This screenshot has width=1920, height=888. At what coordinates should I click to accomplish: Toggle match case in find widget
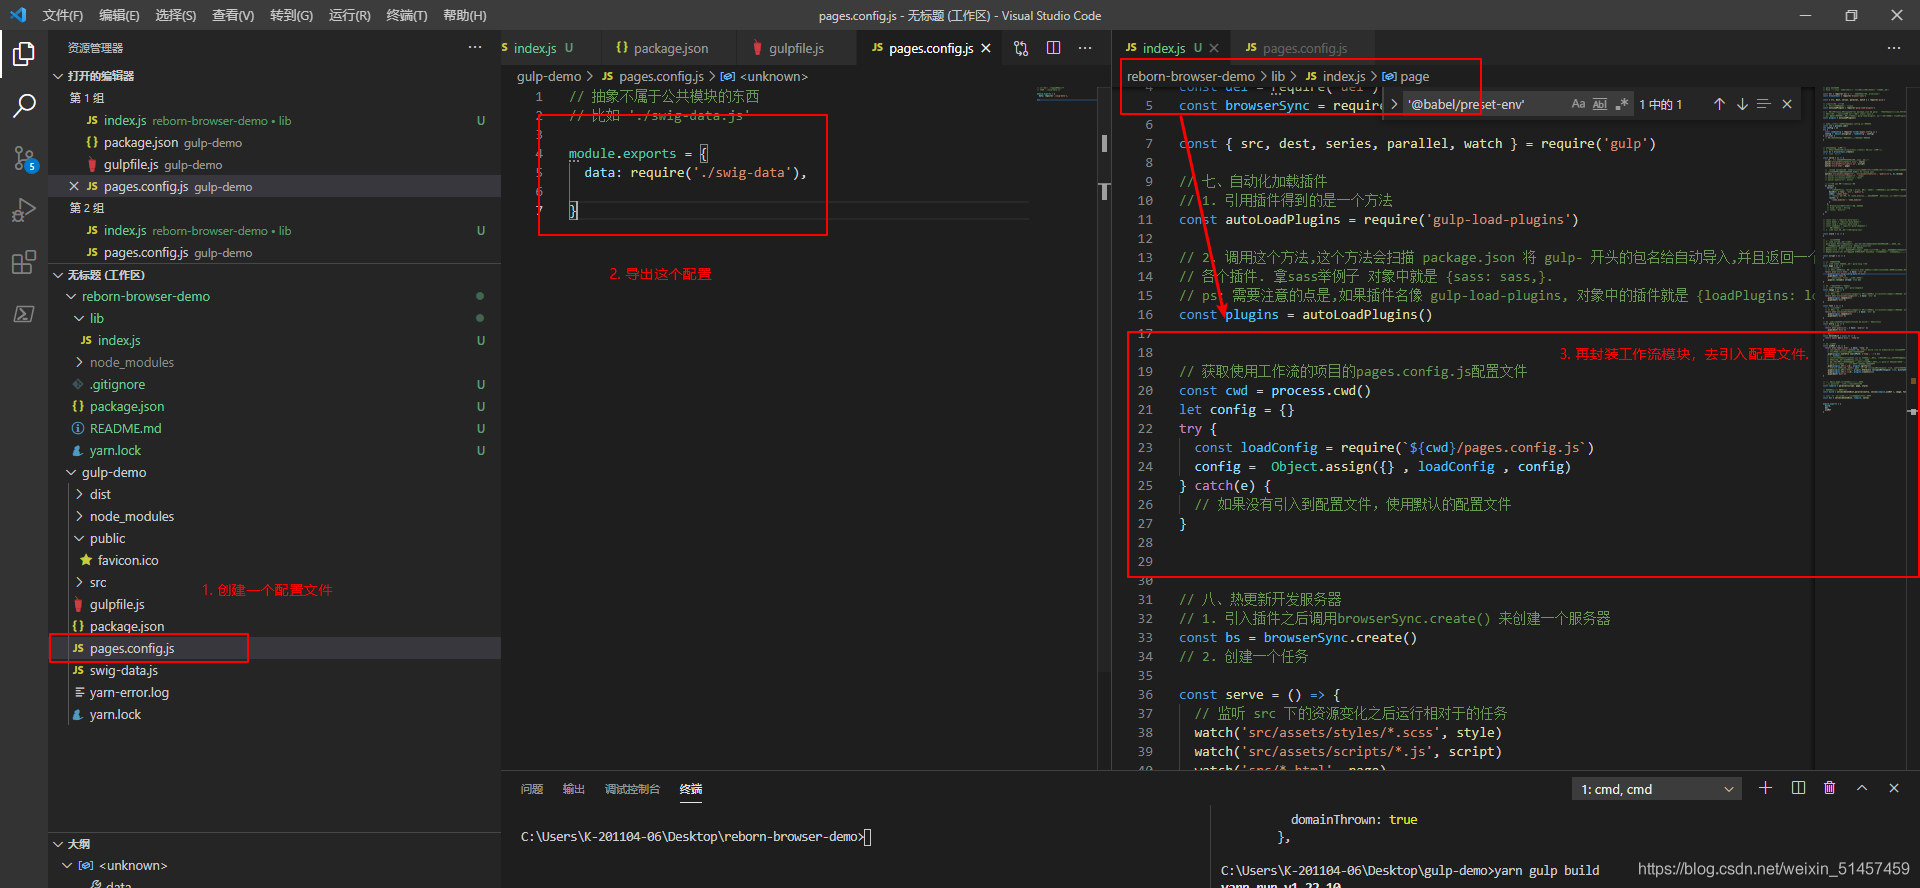tap(1578, 104)
